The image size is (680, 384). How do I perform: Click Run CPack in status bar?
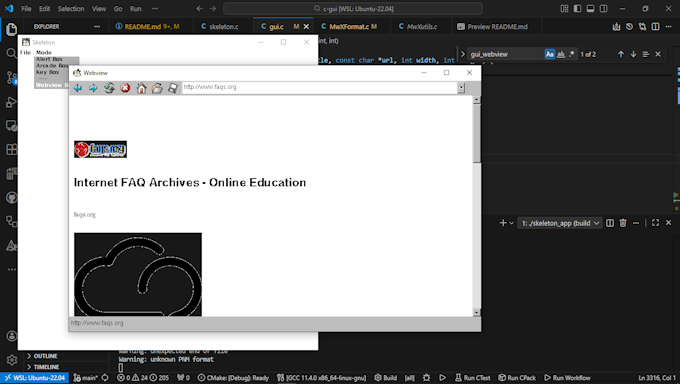517,378
